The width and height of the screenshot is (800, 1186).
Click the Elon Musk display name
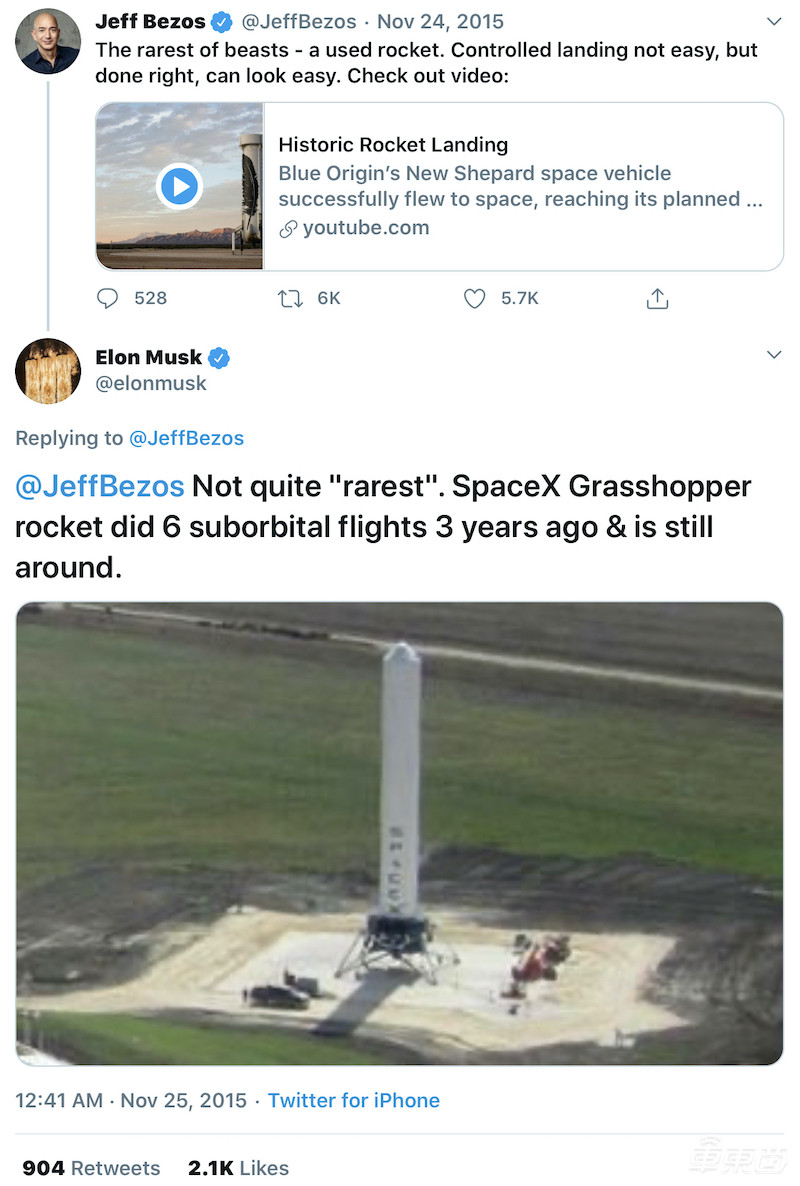coord(148,357)
